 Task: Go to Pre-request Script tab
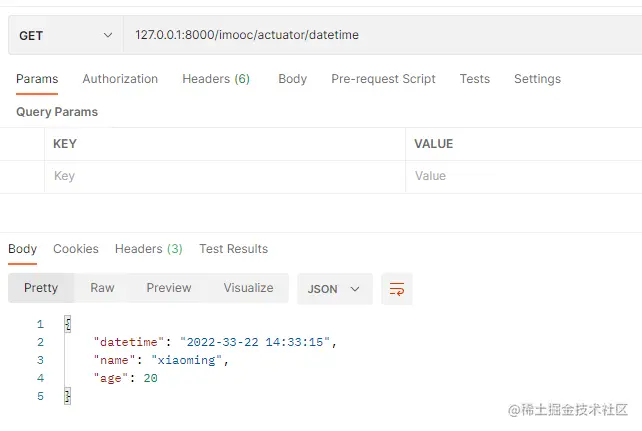(x=383, y=79)
